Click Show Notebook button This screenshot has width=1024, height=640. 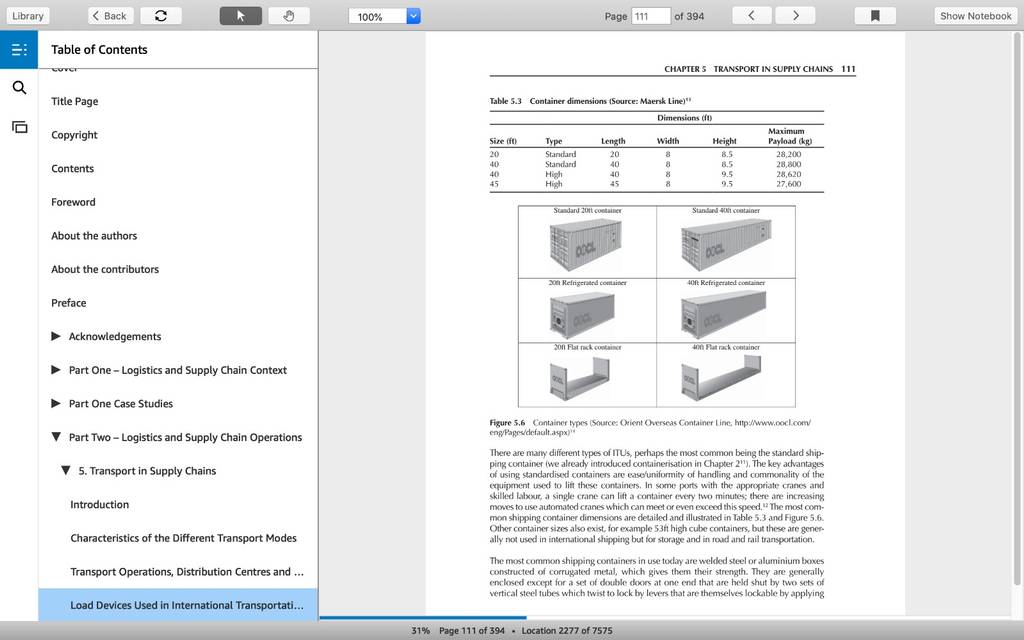pos(976,16)
